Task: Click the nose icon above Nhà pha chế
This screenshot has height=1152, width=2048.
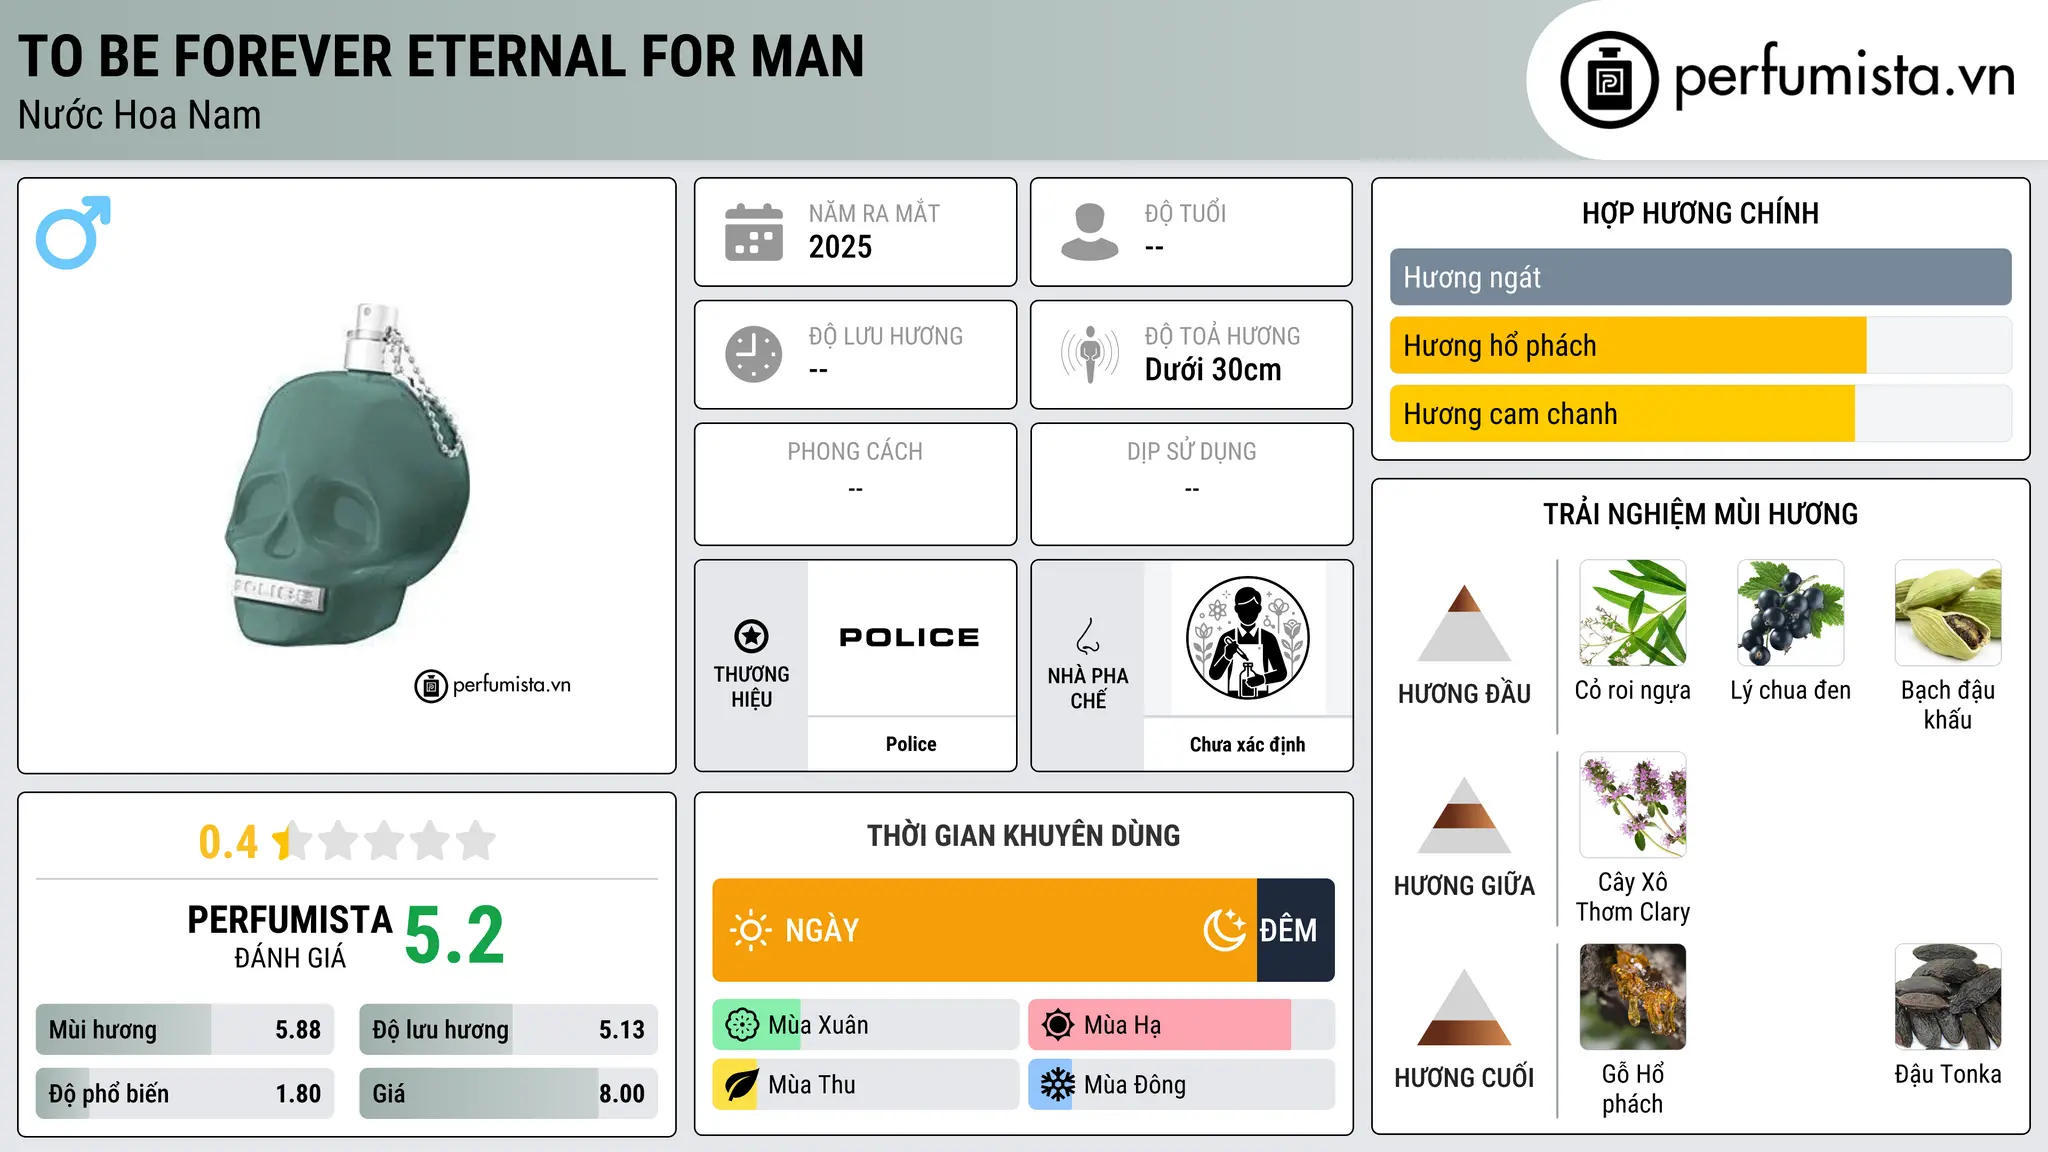Action: tap(1087, 635)
